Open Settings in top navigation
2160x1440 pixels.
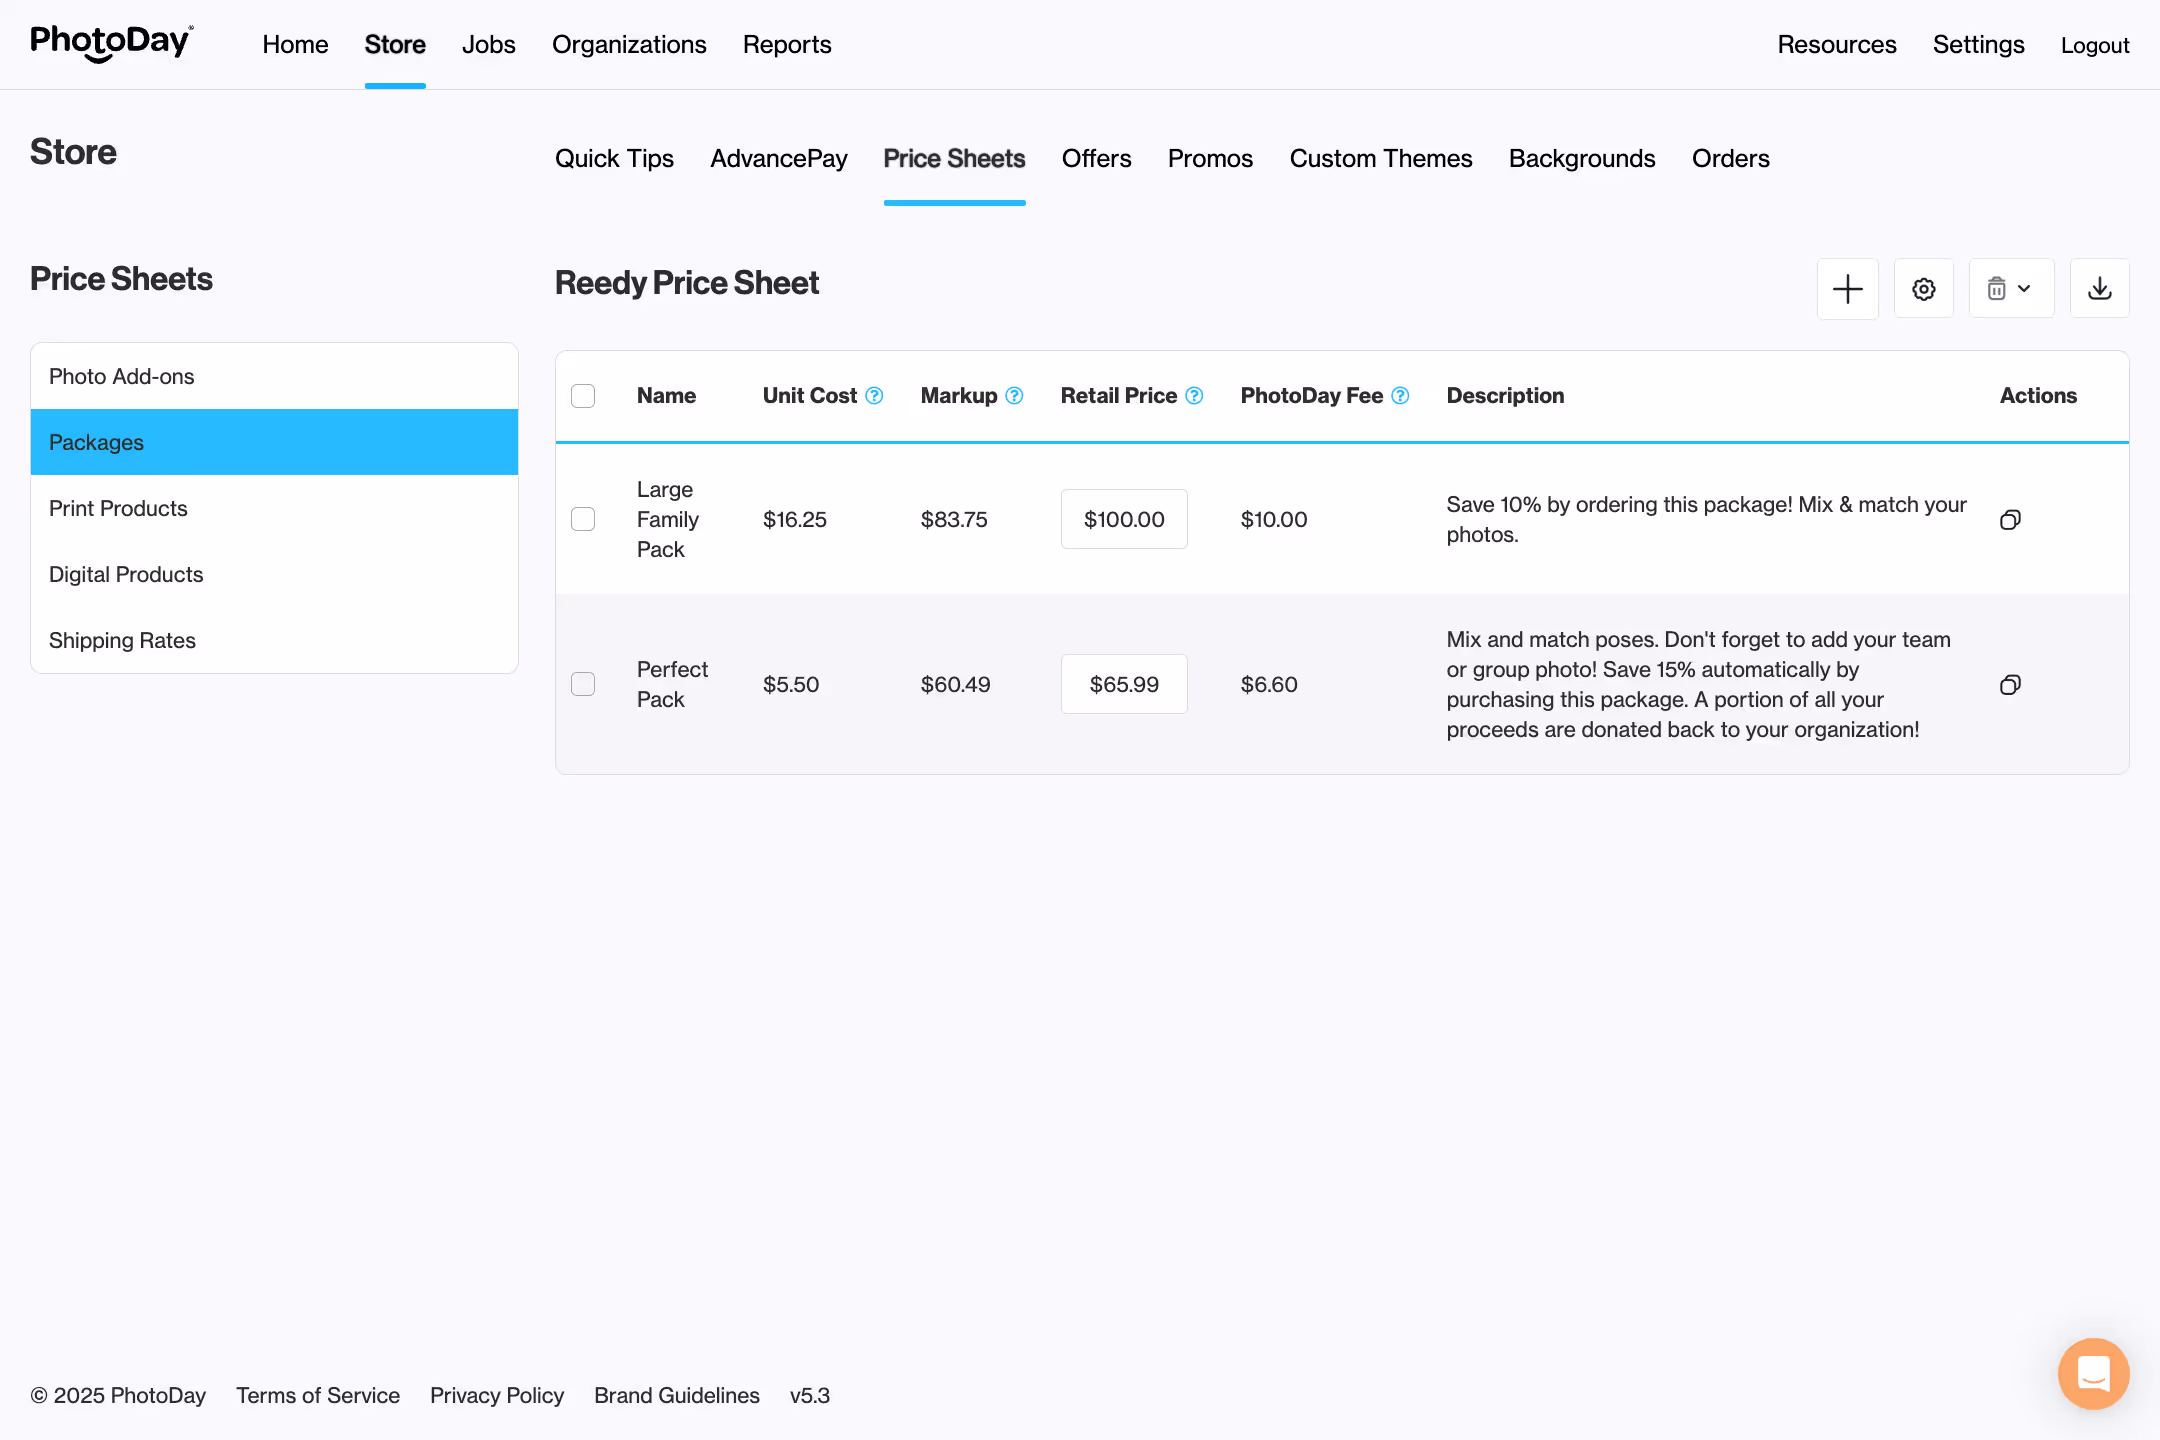pyautogui.click(x=1978, y=44)
